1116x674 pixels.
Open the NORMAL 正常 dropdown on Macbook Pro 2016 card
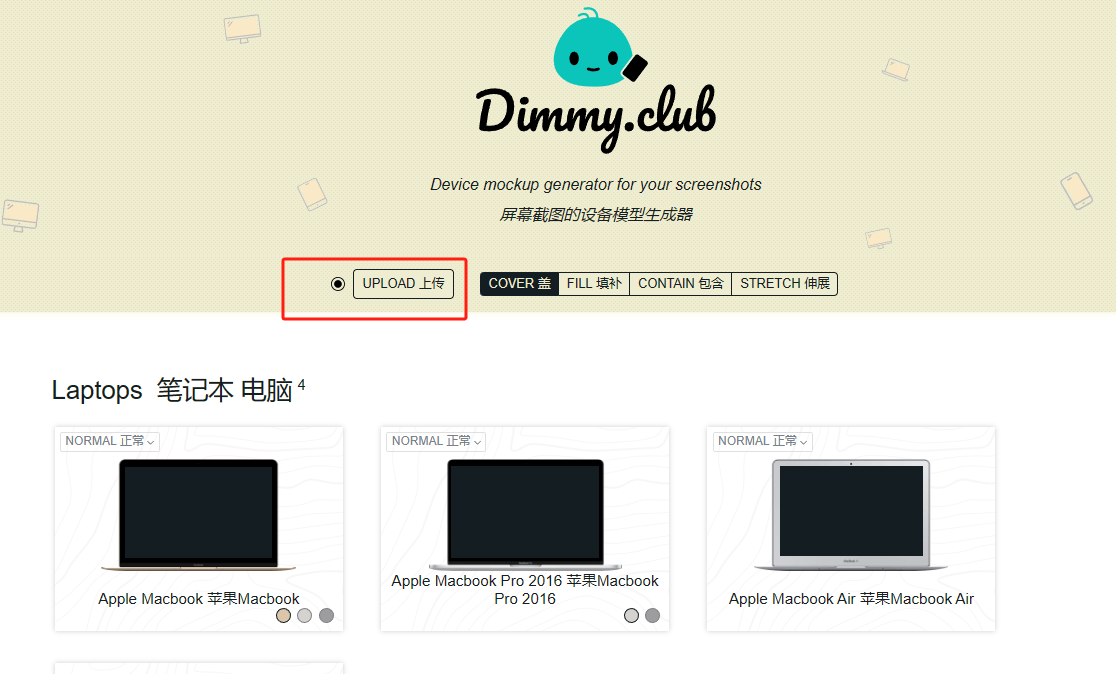pyautogui.click(x=436, y=441)
